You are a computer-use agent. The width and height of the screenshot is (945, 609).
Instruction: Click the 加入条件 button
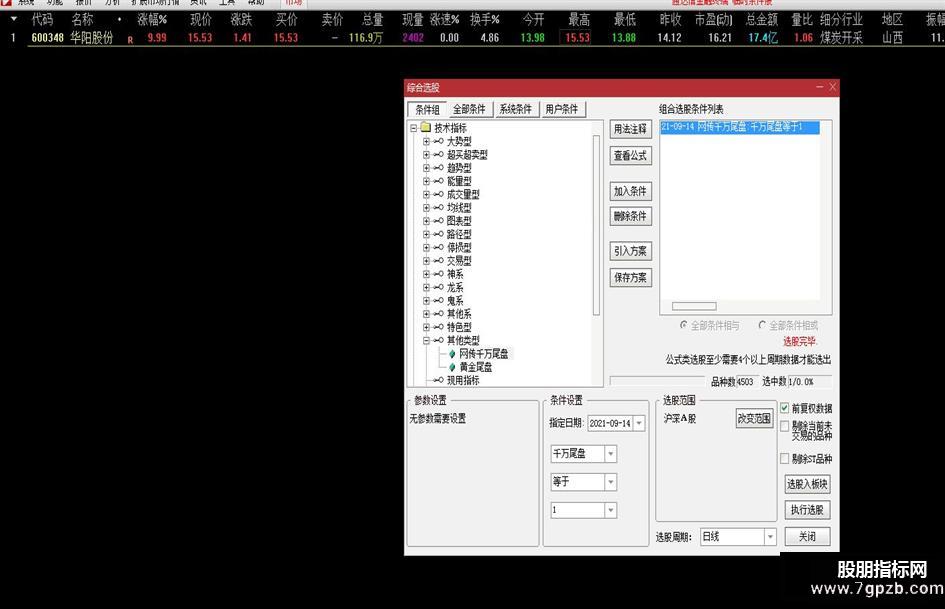coord(630,191)
